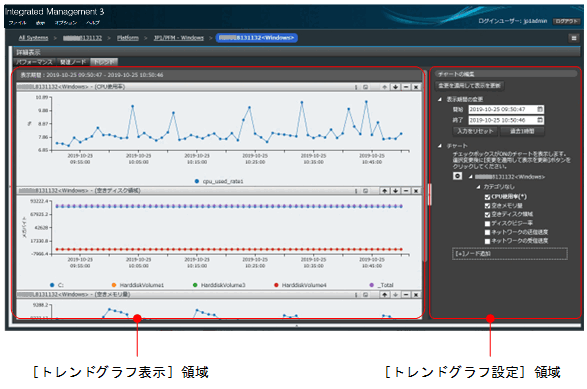Open the オプション menu
Viewport: 587px width, 389px height.
pyautogui.click(x=66, y=23)
